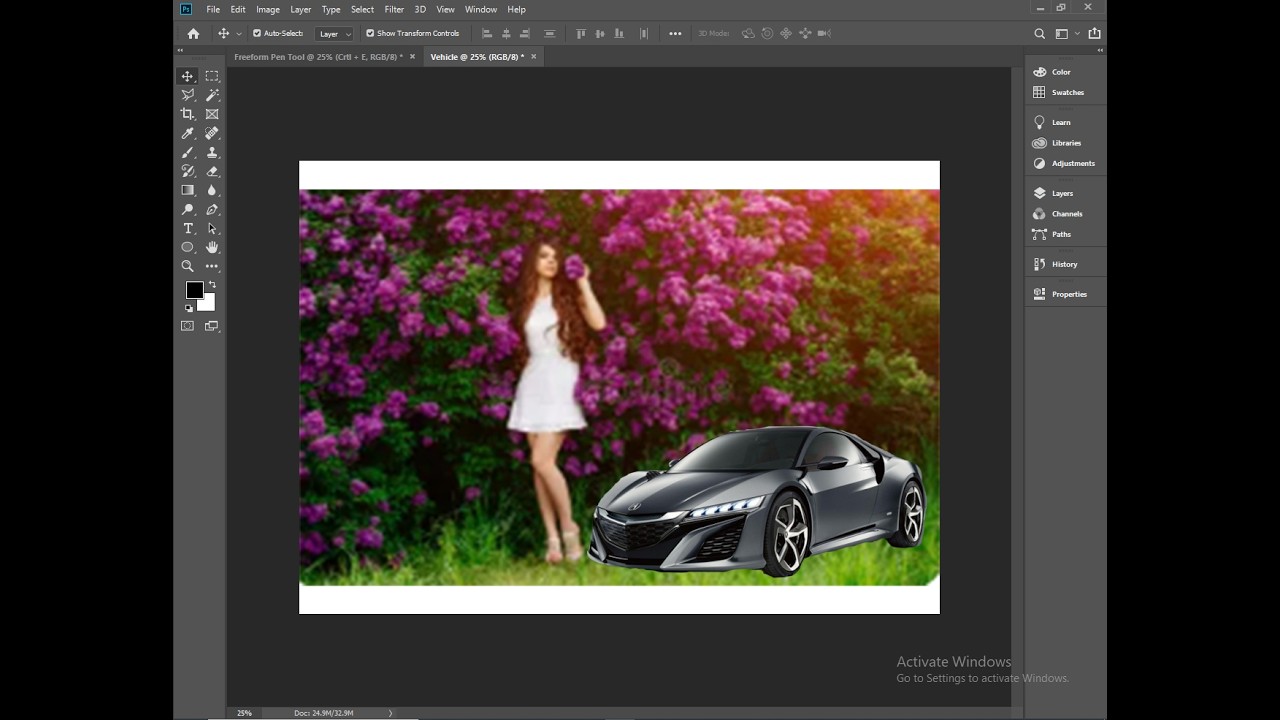Swap foreground and background colors
This screenshot has height=720, width=1280.
pyautogui.click(x=212, y=285)
